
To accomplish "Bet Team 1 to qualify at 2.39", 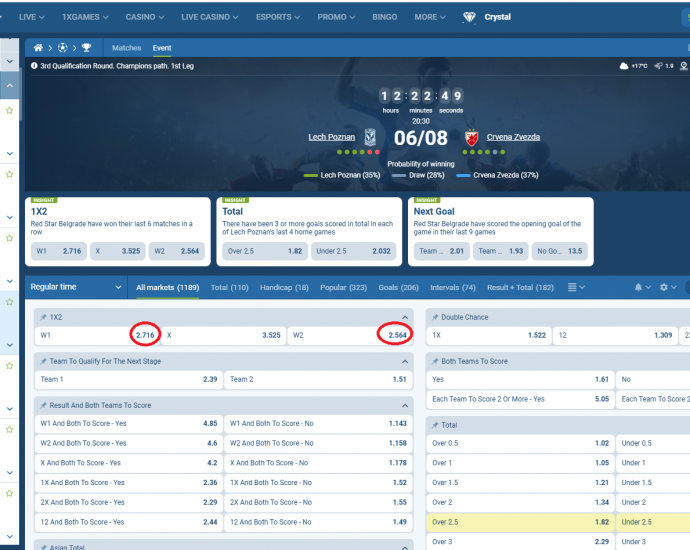I will pyautogui.click(x=129, y=379).
